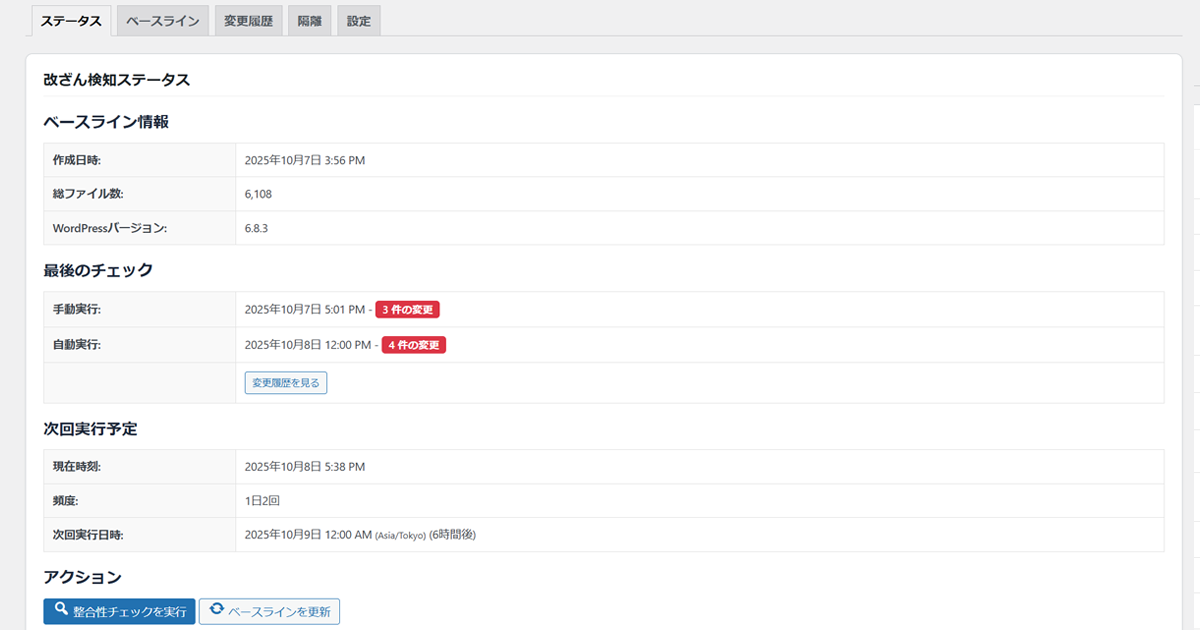Open the ベースライン tab

click(162, 21)
